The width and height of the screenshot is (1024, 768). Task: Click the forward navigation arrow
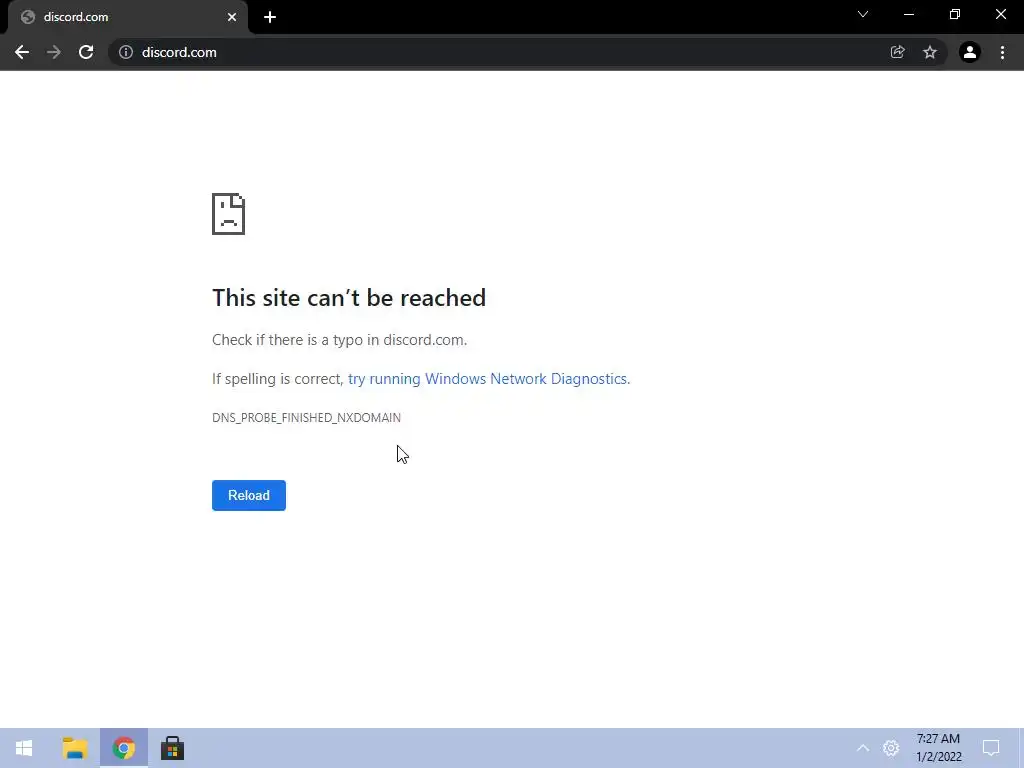click(54, 52)
